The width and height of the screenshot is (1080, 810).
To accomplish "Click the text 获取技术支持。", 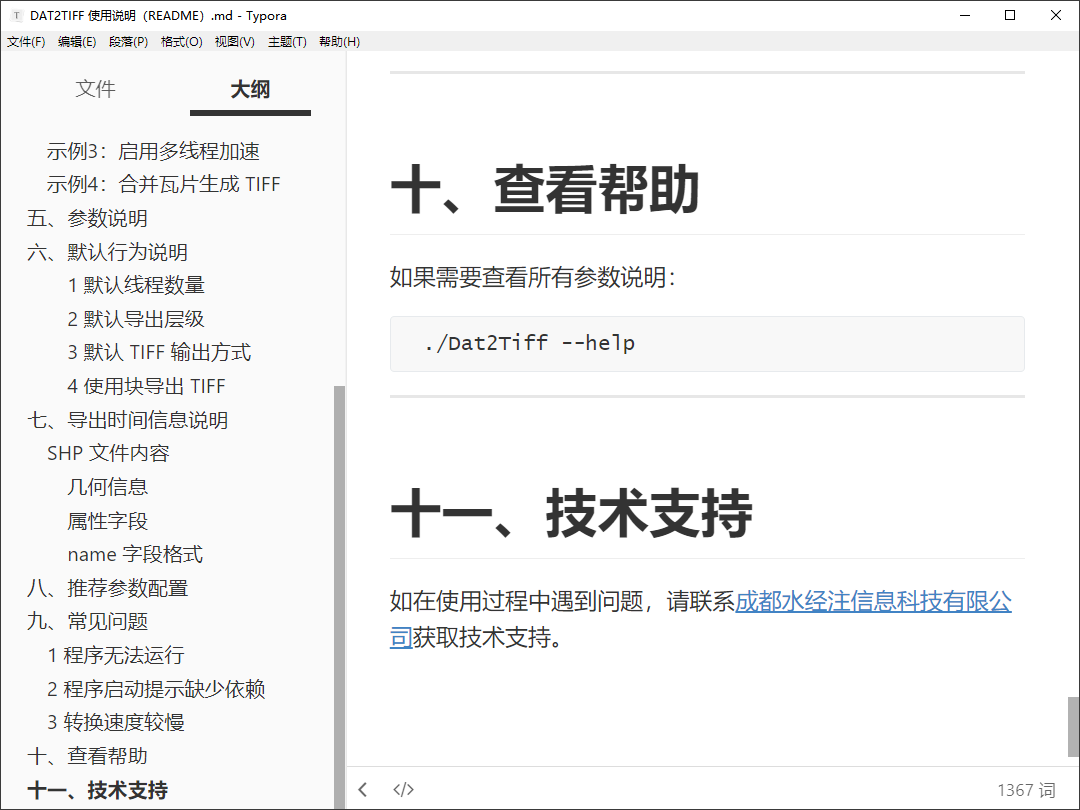I will pos(488,636).
